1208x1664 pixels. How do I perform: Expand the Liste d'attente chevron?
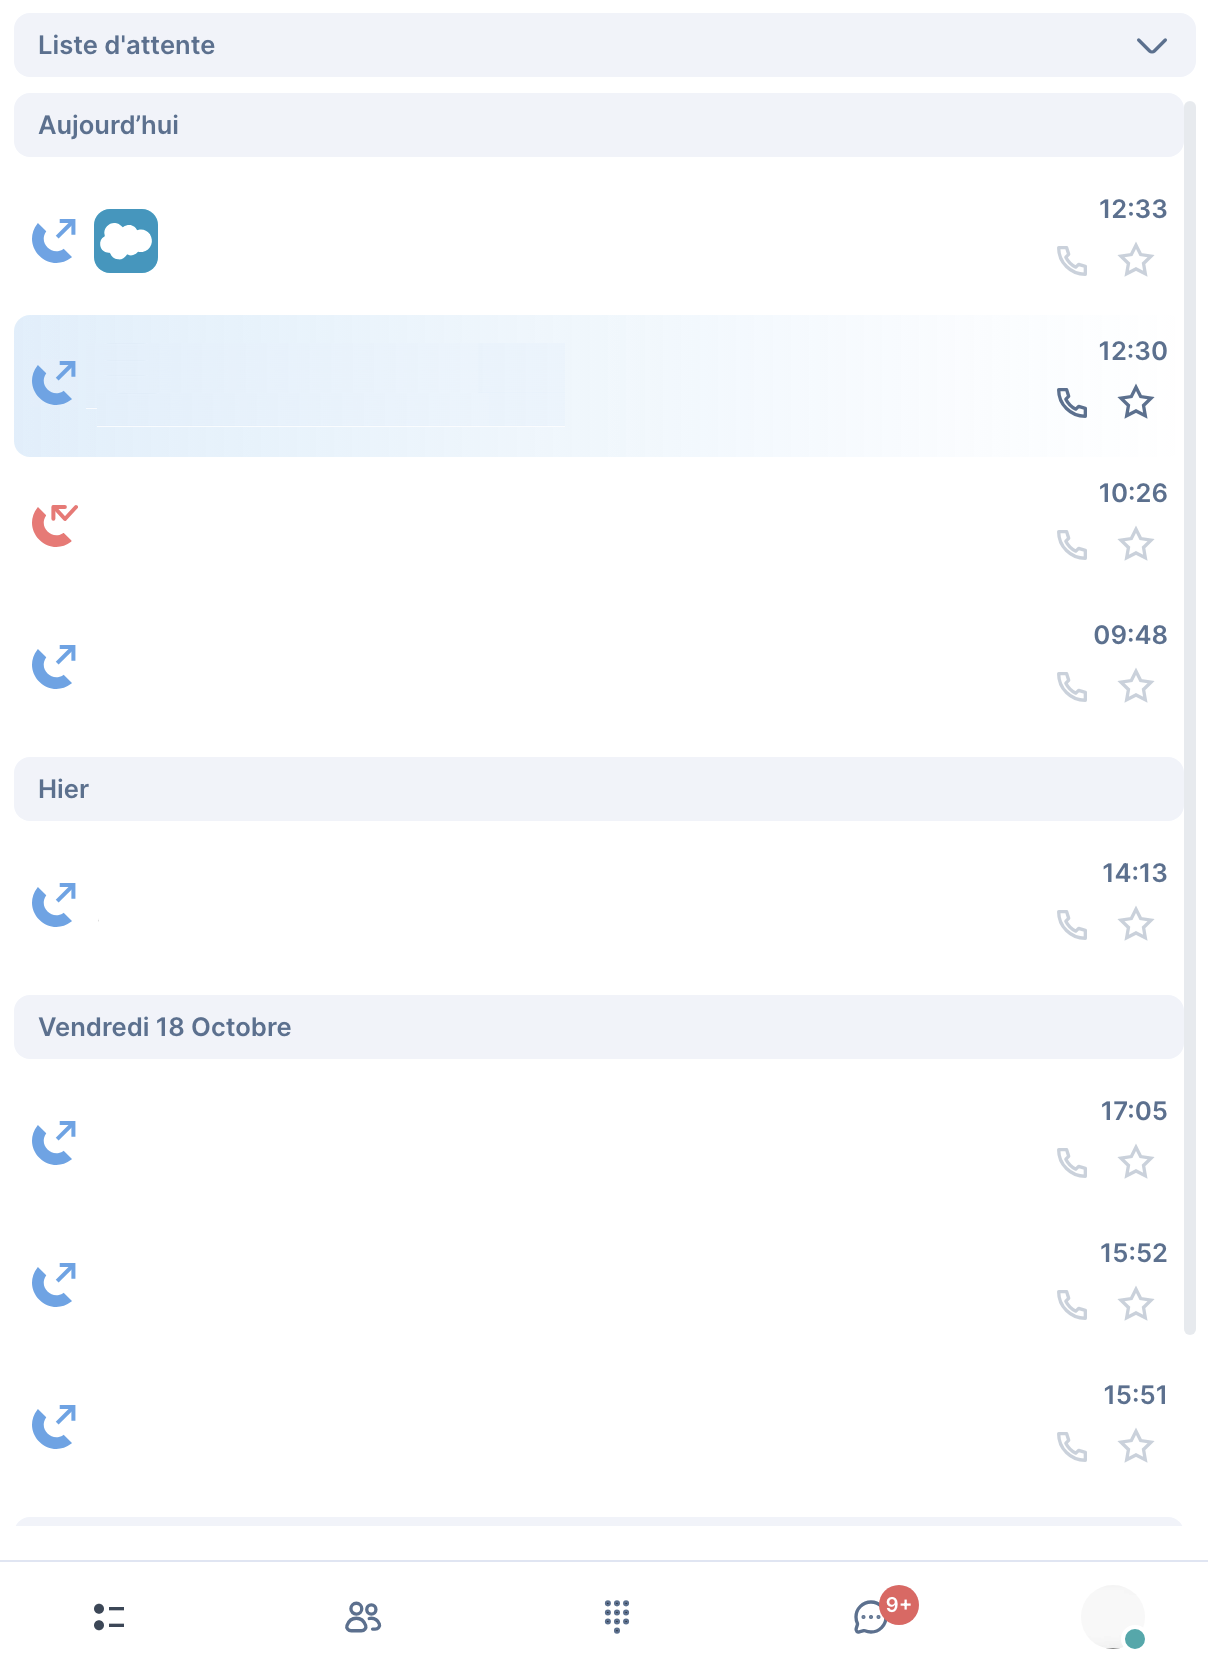(1152, 46)
